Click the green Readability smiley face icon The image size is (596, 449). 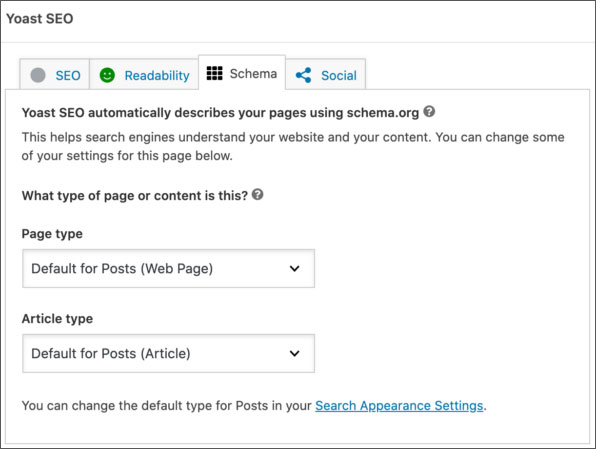coord(107,75)
